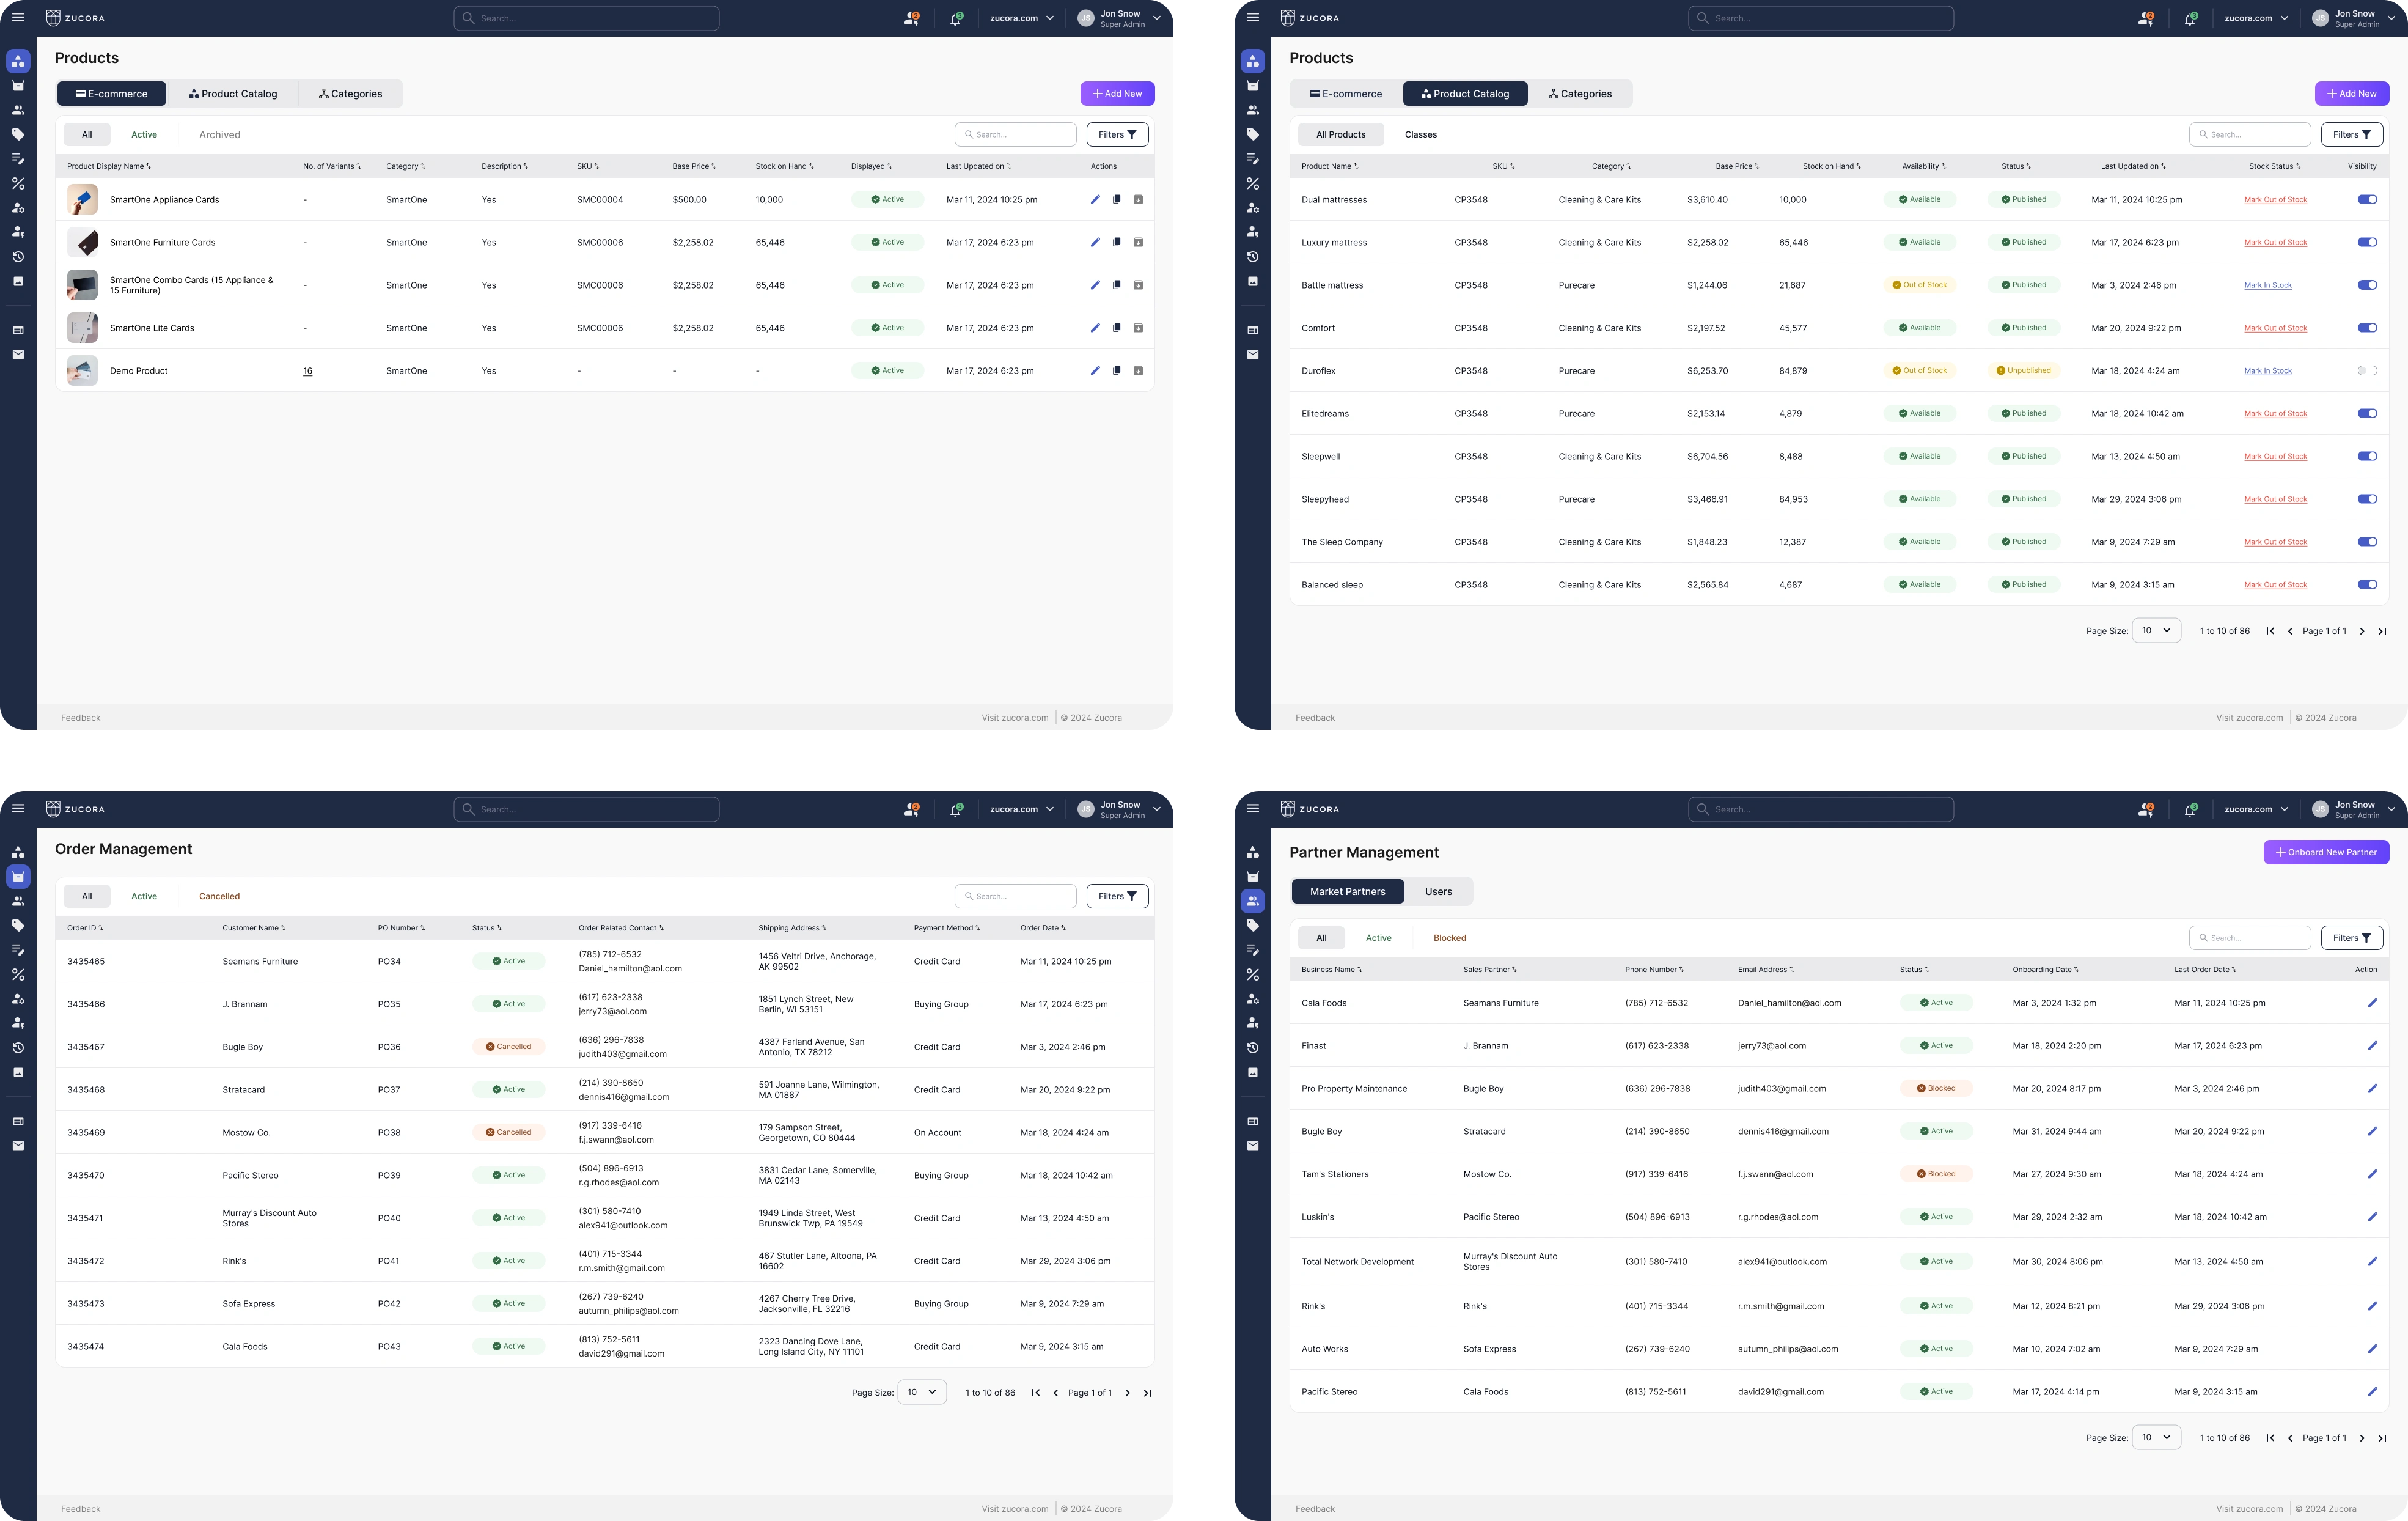Viewport: 2408px width, 1521px height.
Task: Turn off visibility for Balanced sleep
Action: click(2367, 585)
